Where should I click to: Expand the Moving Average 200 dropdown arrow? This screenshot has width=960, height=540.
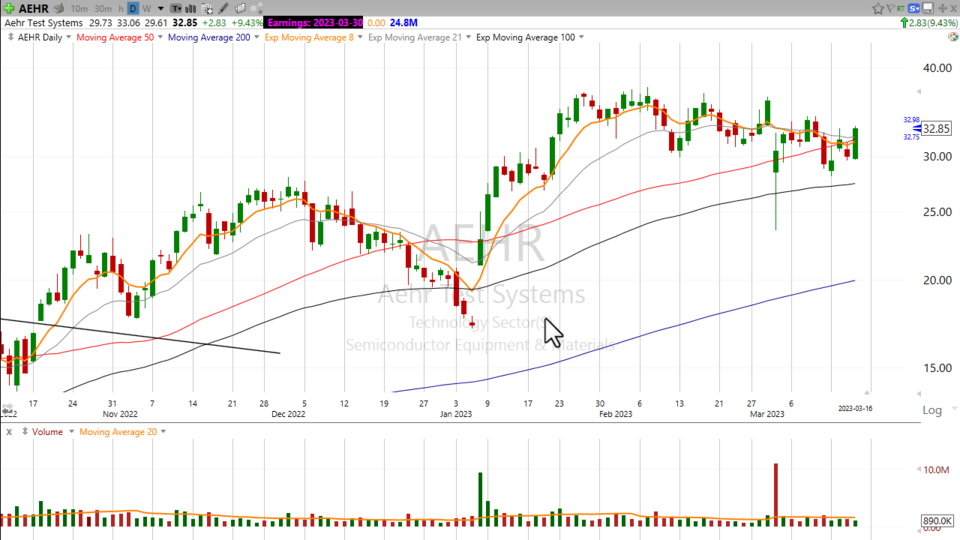tap(257, 37)
